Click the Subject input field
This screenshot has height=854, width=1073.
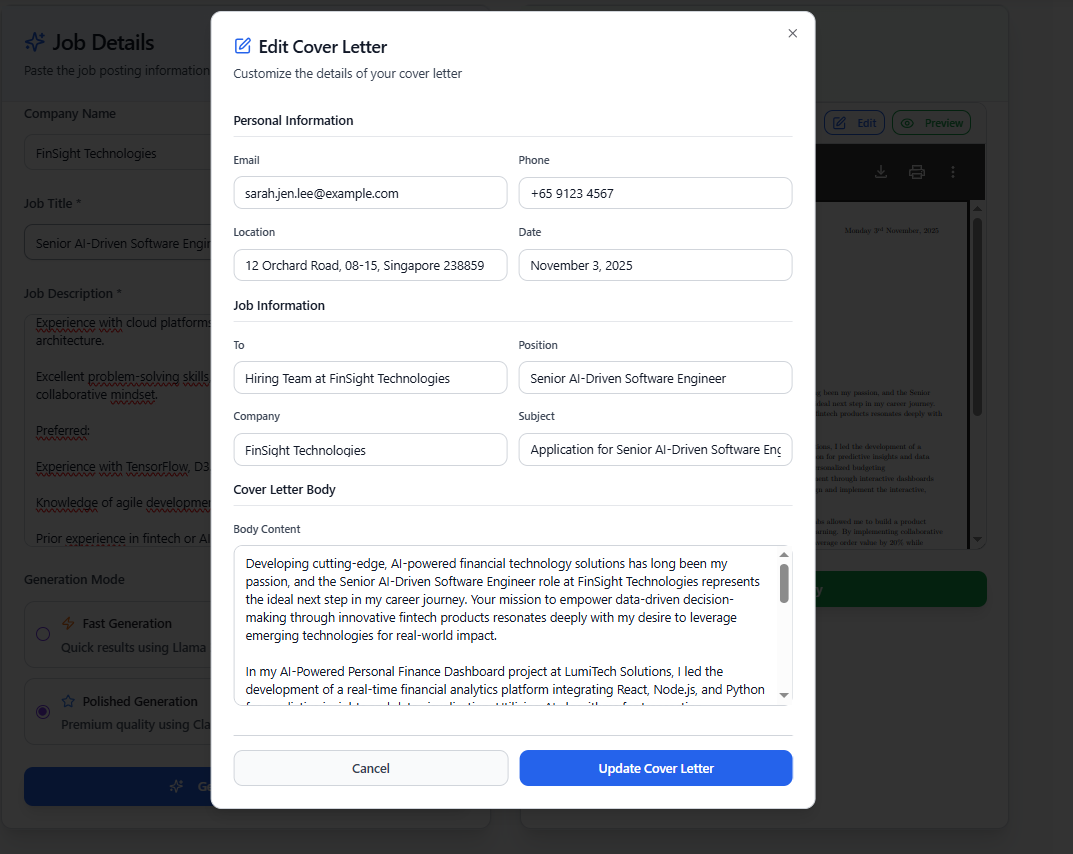655,450
